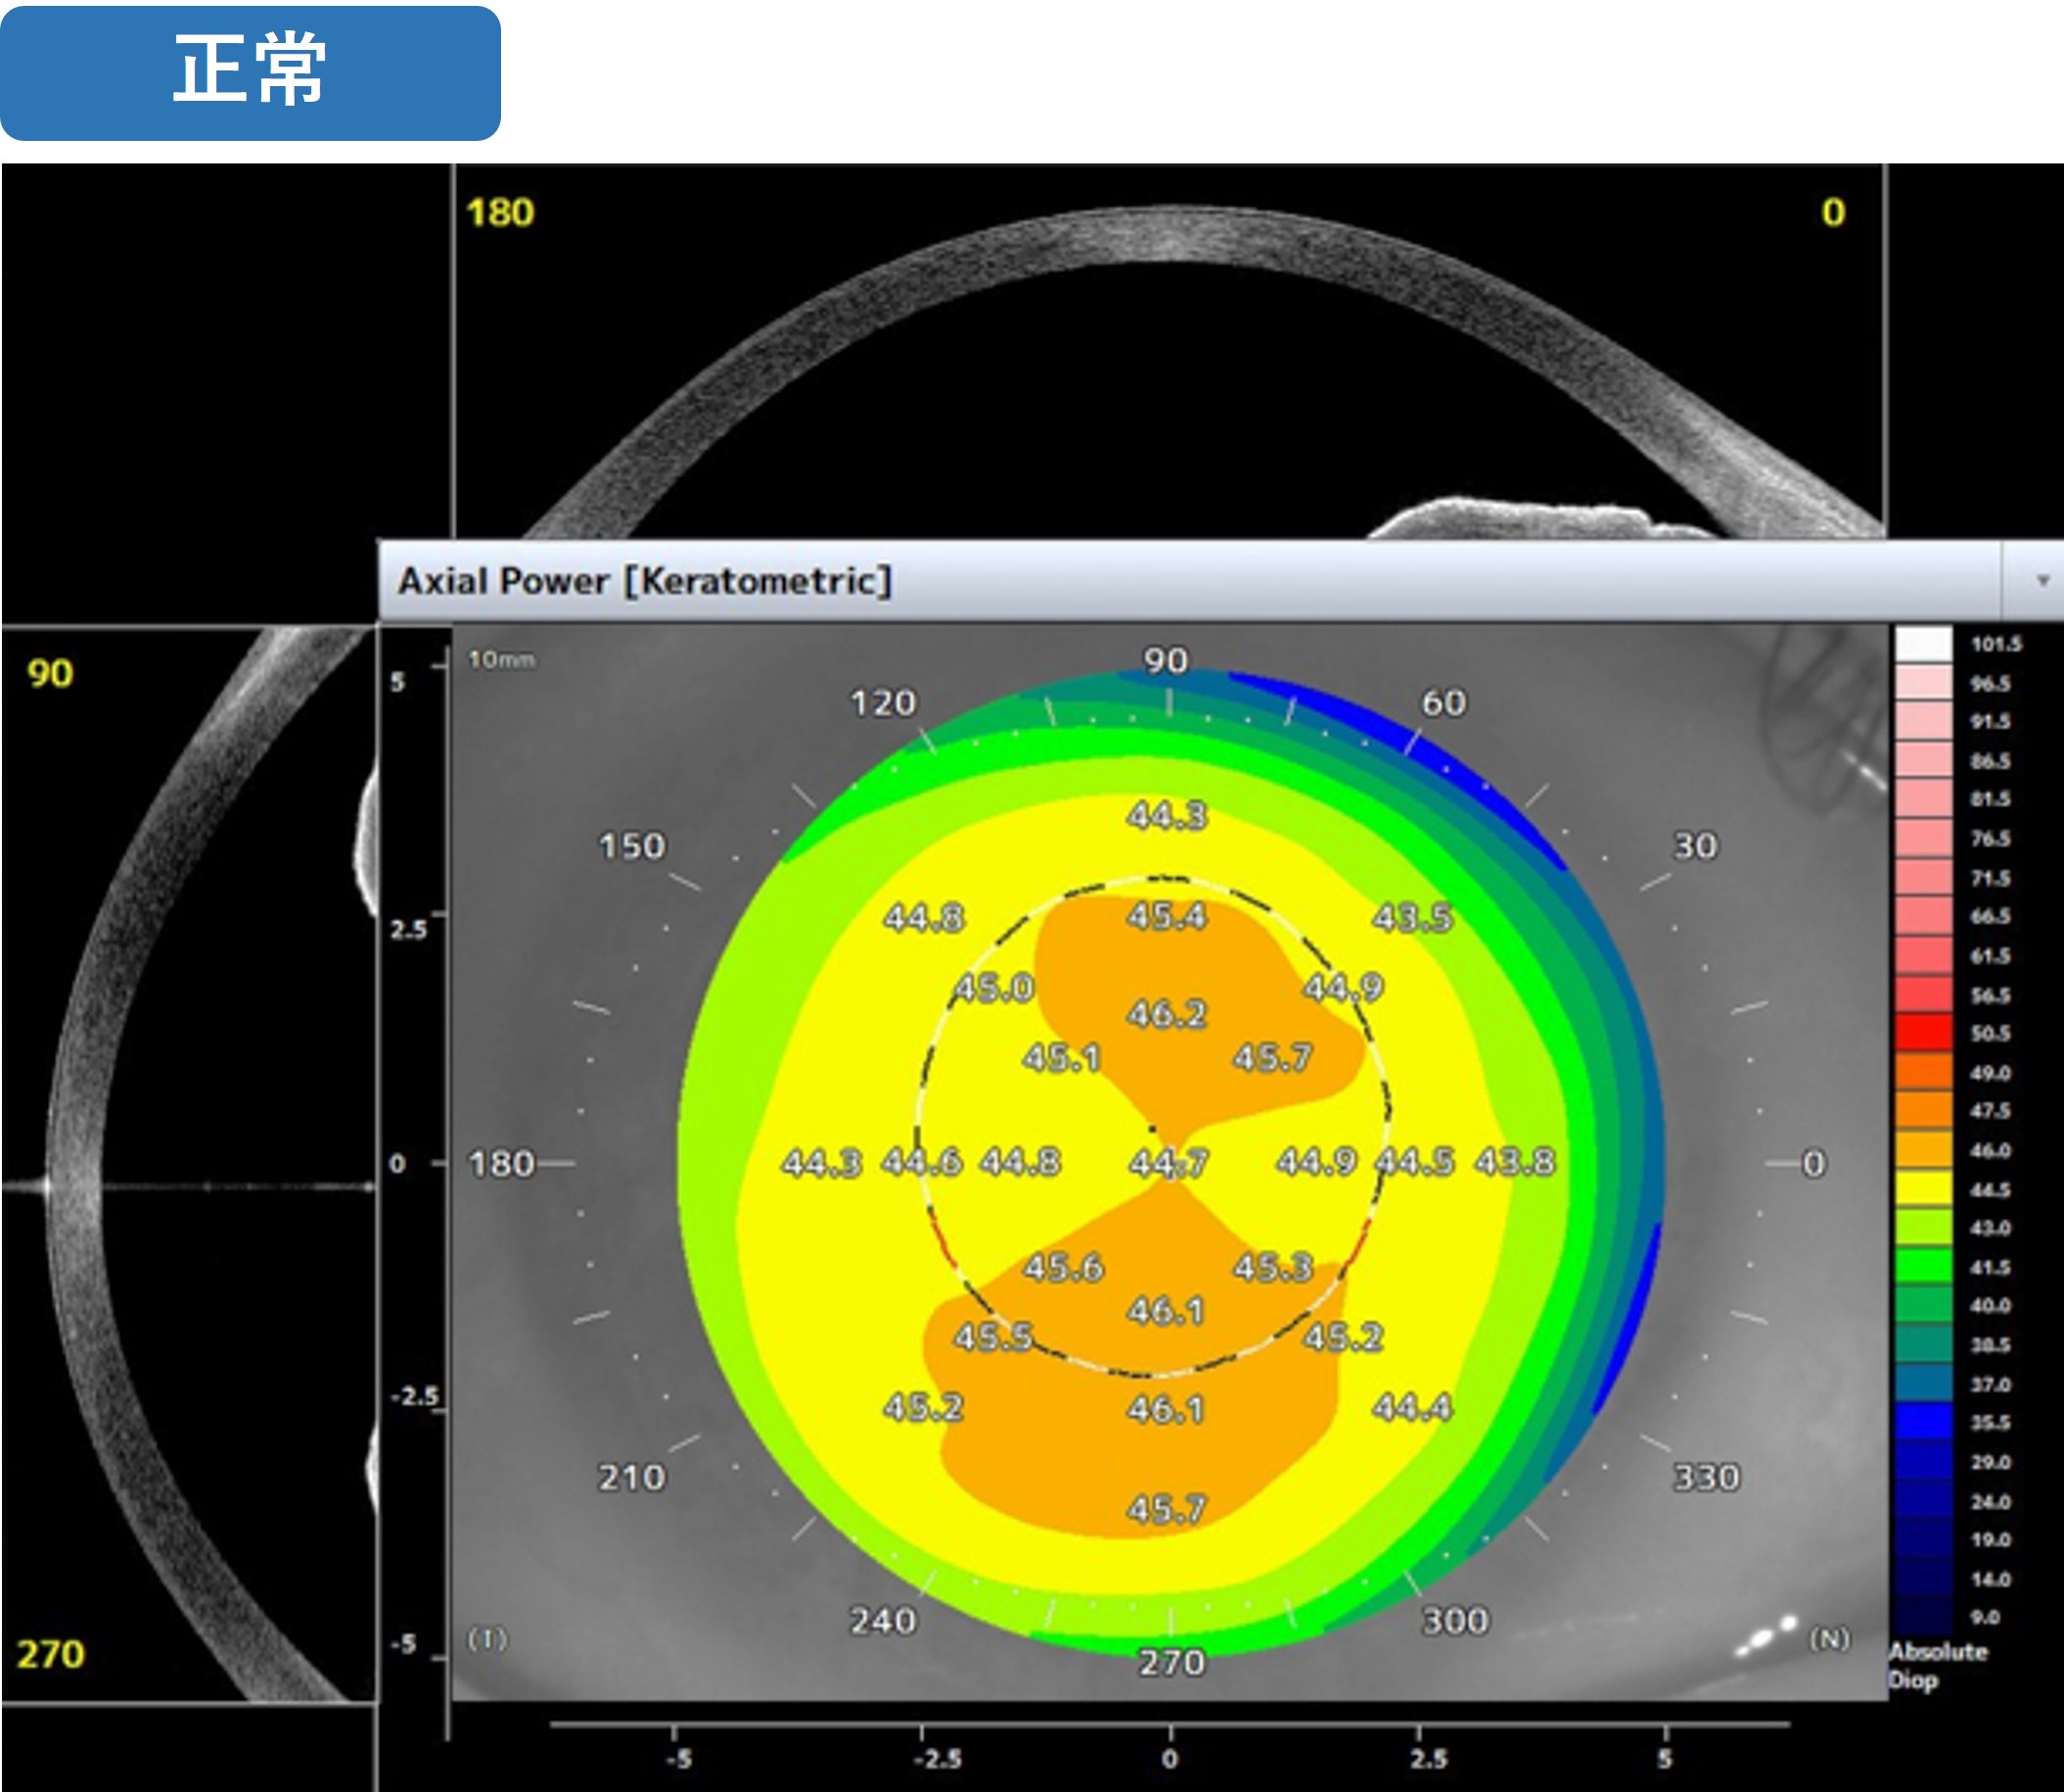The width and height of the screenshot is (2064, 1792).
Task: Click the Absolute Diop scale label
Action: click(1937, 1666)
